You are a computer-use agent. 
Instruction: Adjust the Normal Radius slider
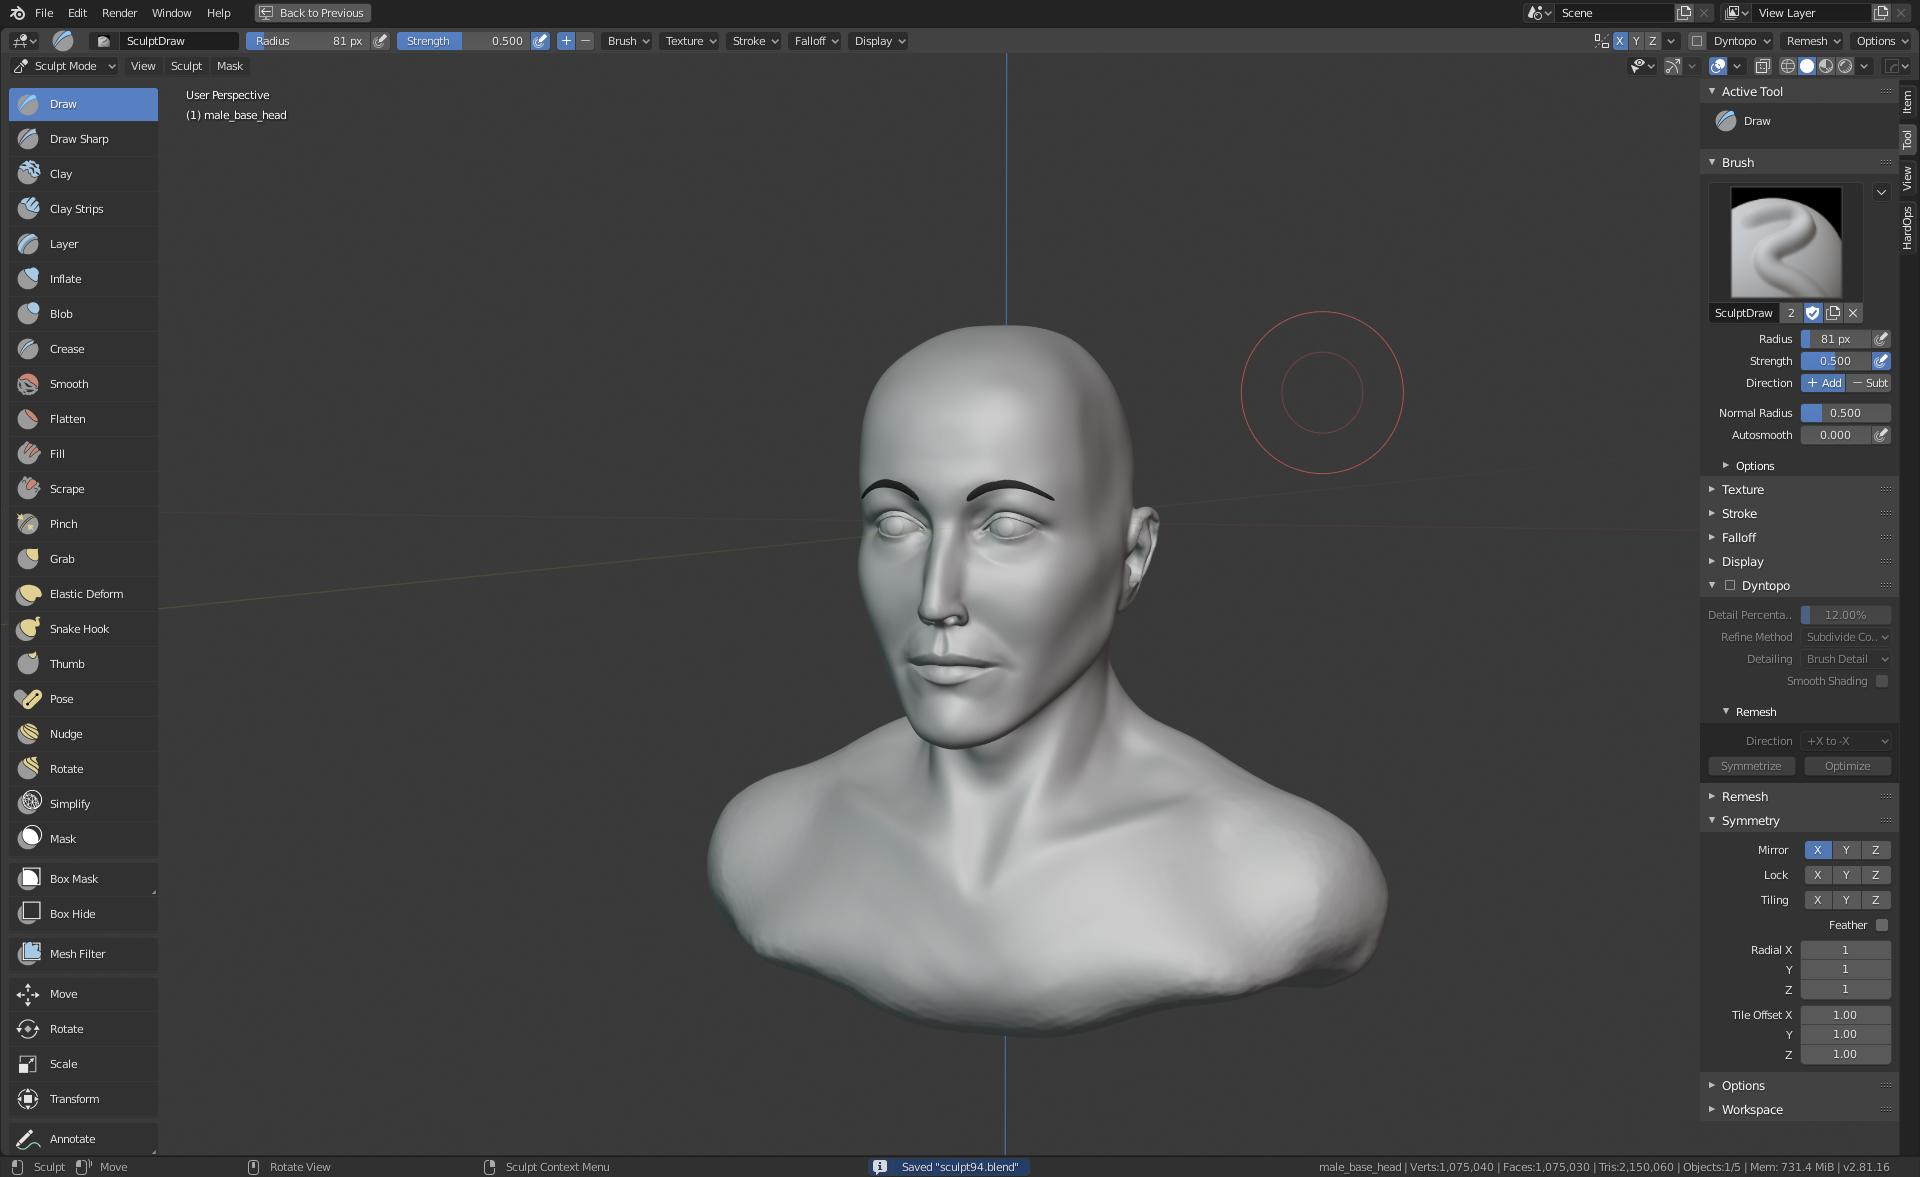tap(1845, 413)
